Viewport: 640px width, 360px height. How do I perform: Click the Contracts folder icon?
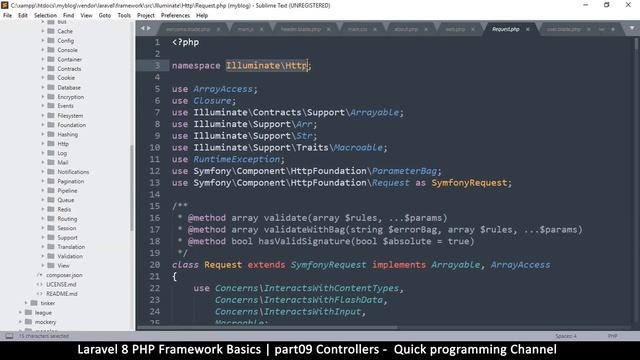point(51,69)
